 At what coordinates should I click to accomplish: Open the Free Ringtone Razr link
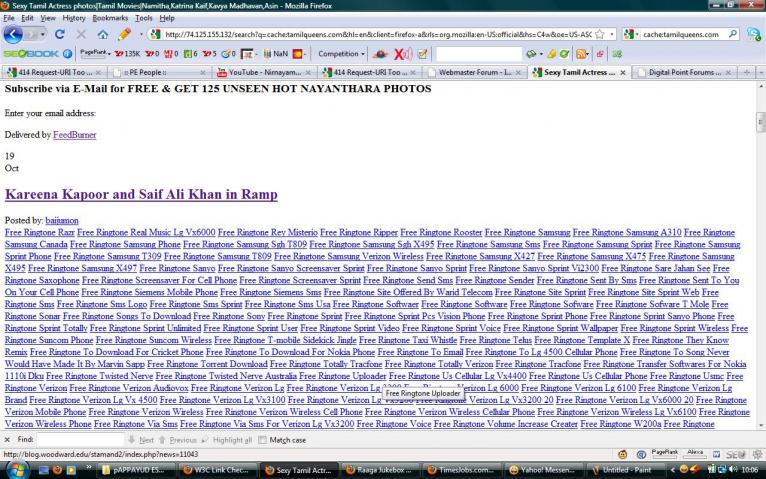tap(40, 232)
